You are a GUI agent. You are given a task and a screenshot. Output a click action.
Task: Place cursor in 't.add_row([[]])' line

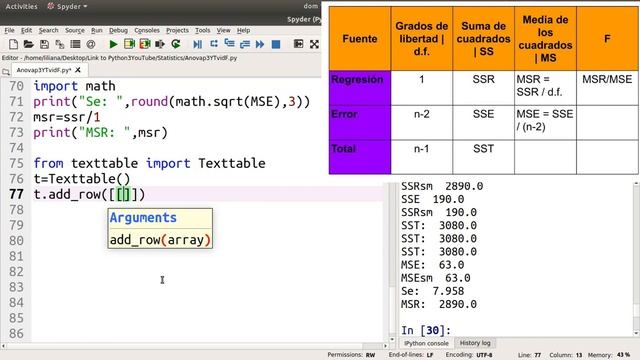(x=89, y=194)
